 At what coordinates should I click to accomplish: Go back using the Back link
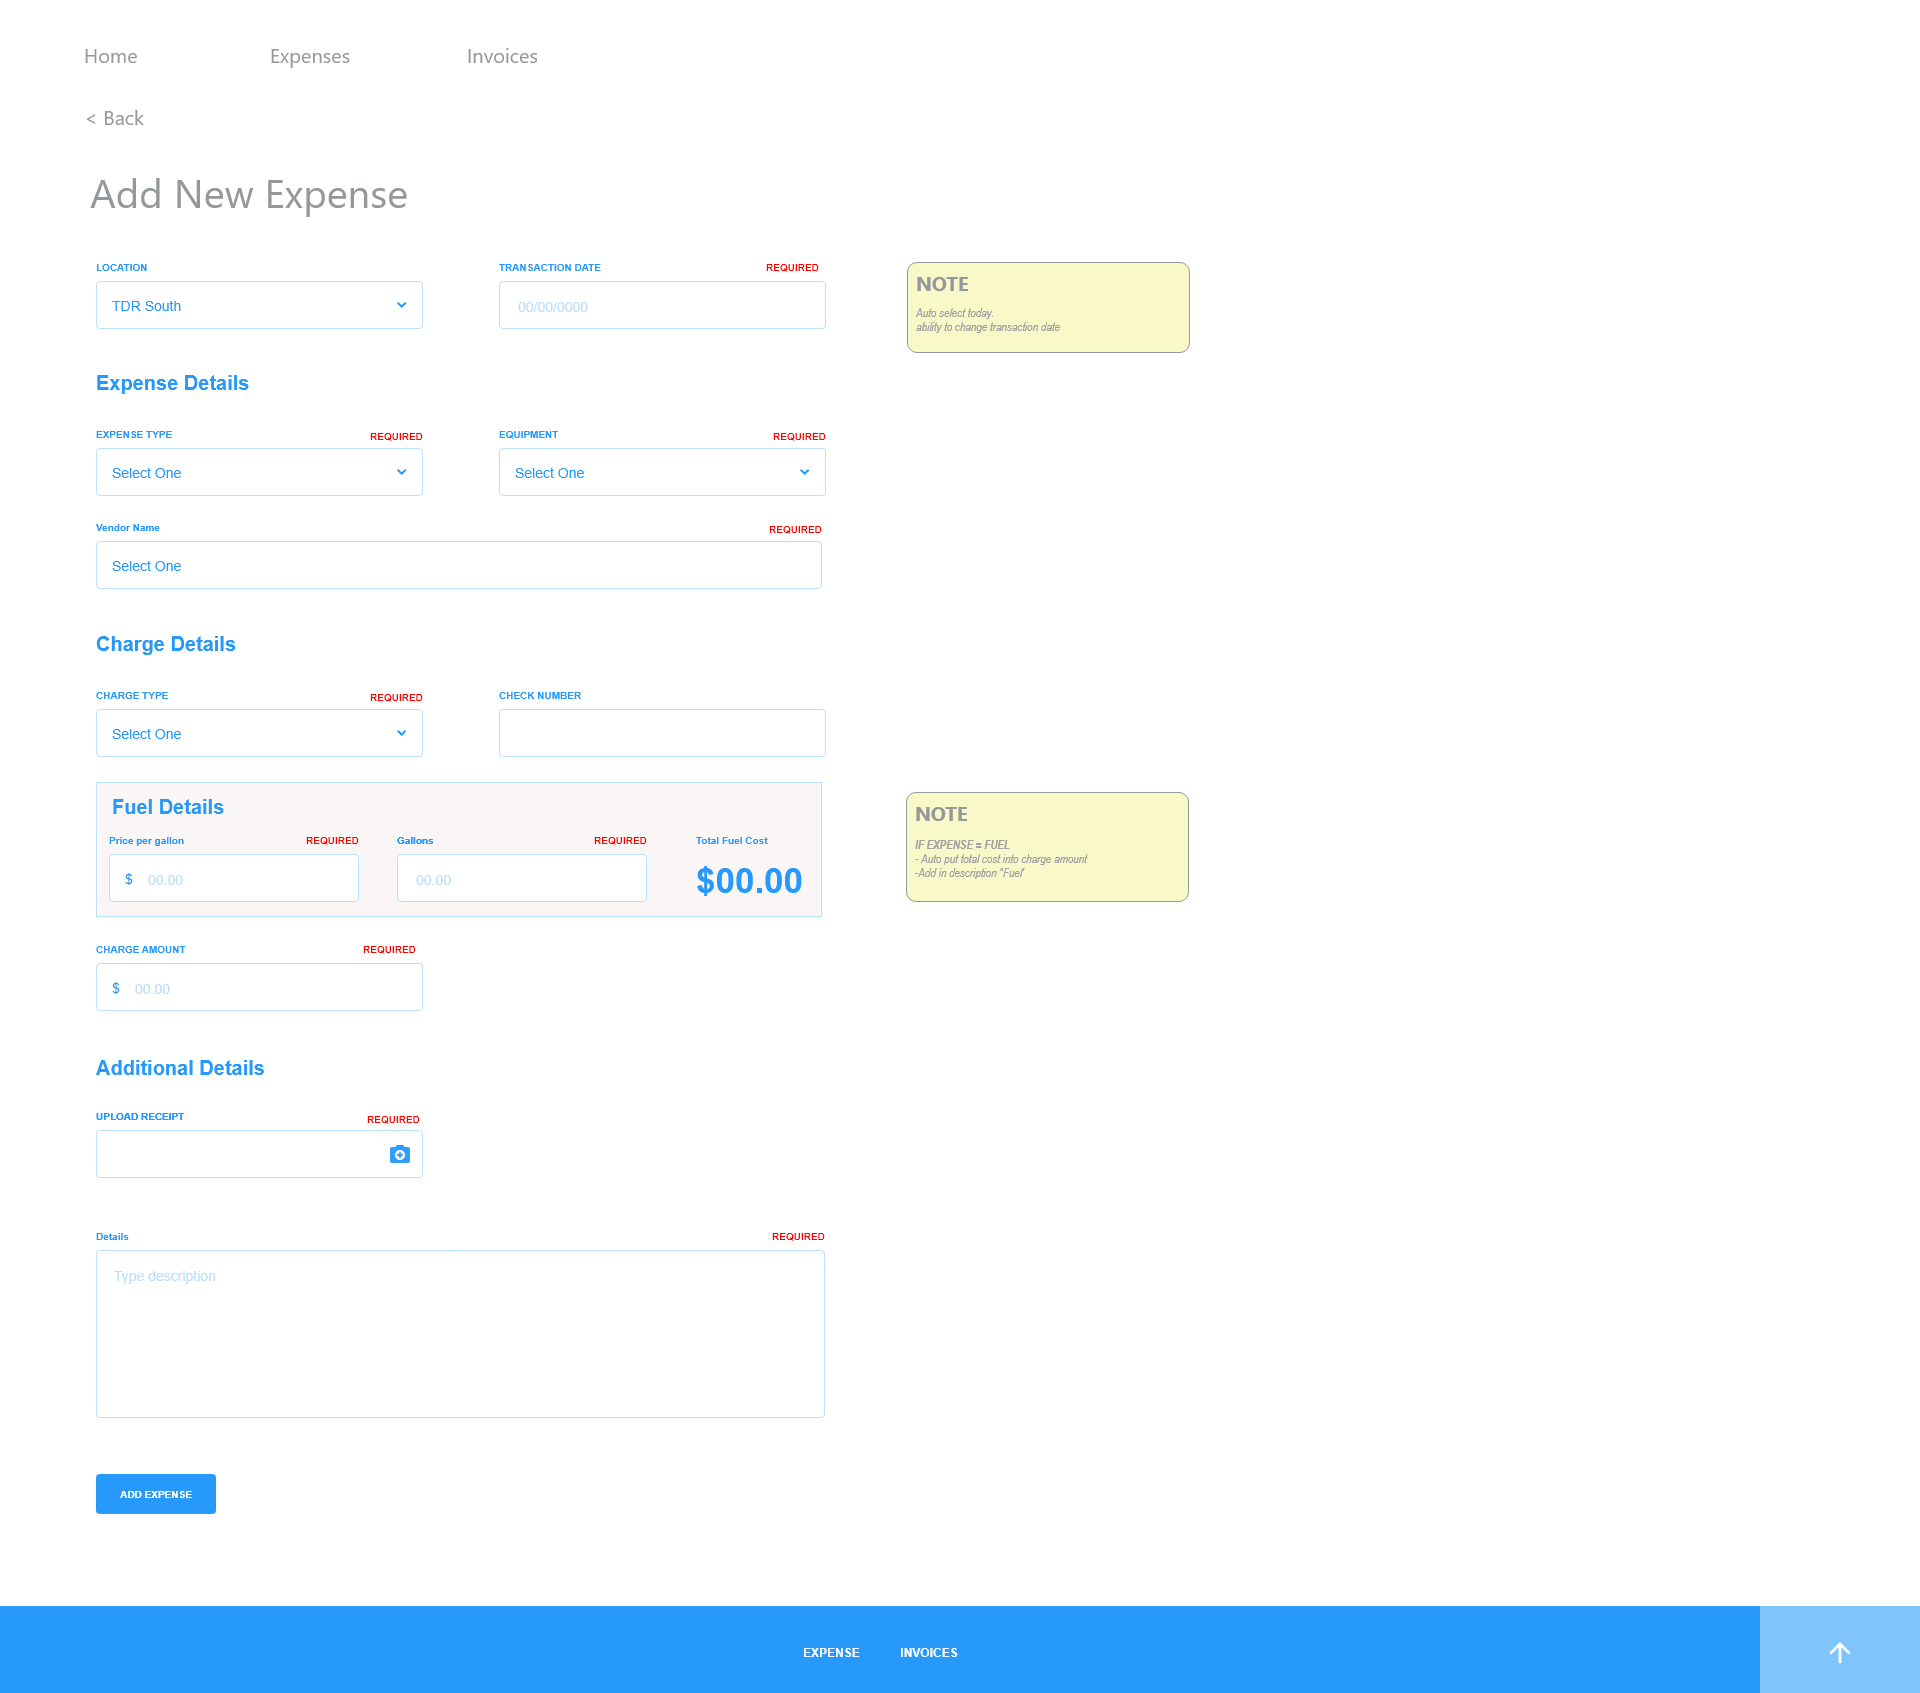coord(116,118)
